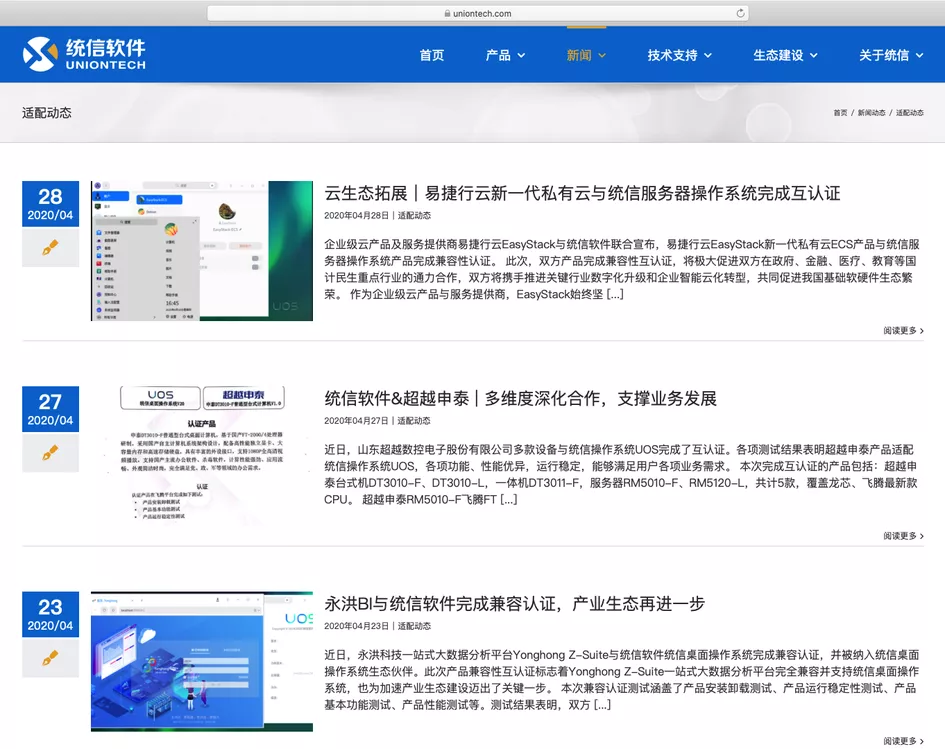Click pen icon beside the 28 date

point(50,247)
